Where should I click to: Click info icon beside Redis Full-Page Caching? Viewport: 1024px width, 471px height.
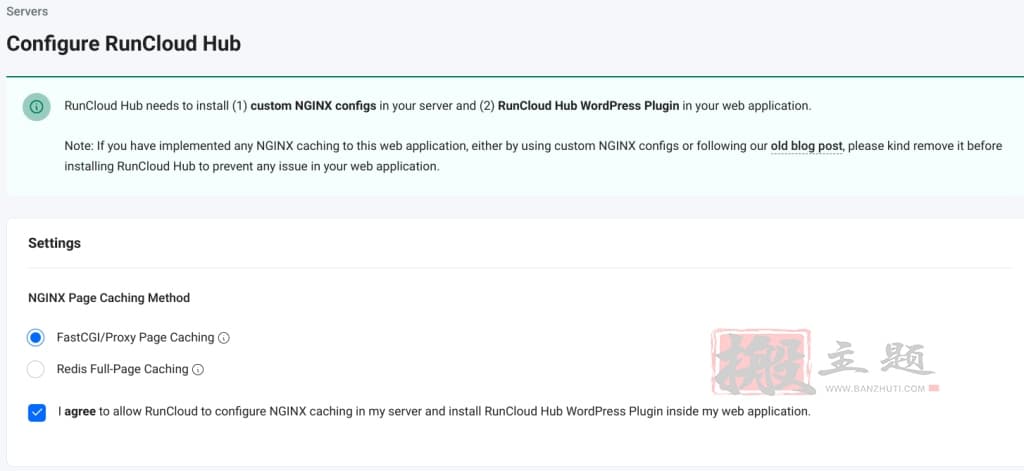198,369
